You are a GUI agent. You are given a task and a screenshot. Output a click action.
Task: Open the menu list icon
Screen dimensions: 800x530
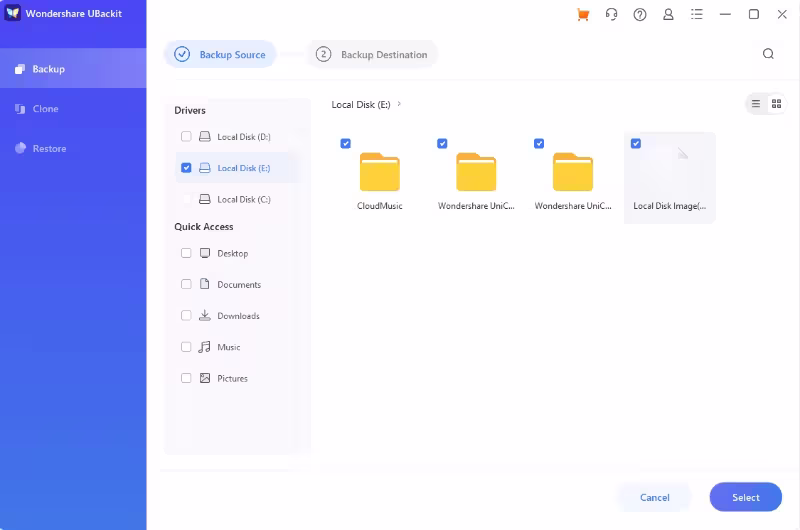[x=697, y=14]
